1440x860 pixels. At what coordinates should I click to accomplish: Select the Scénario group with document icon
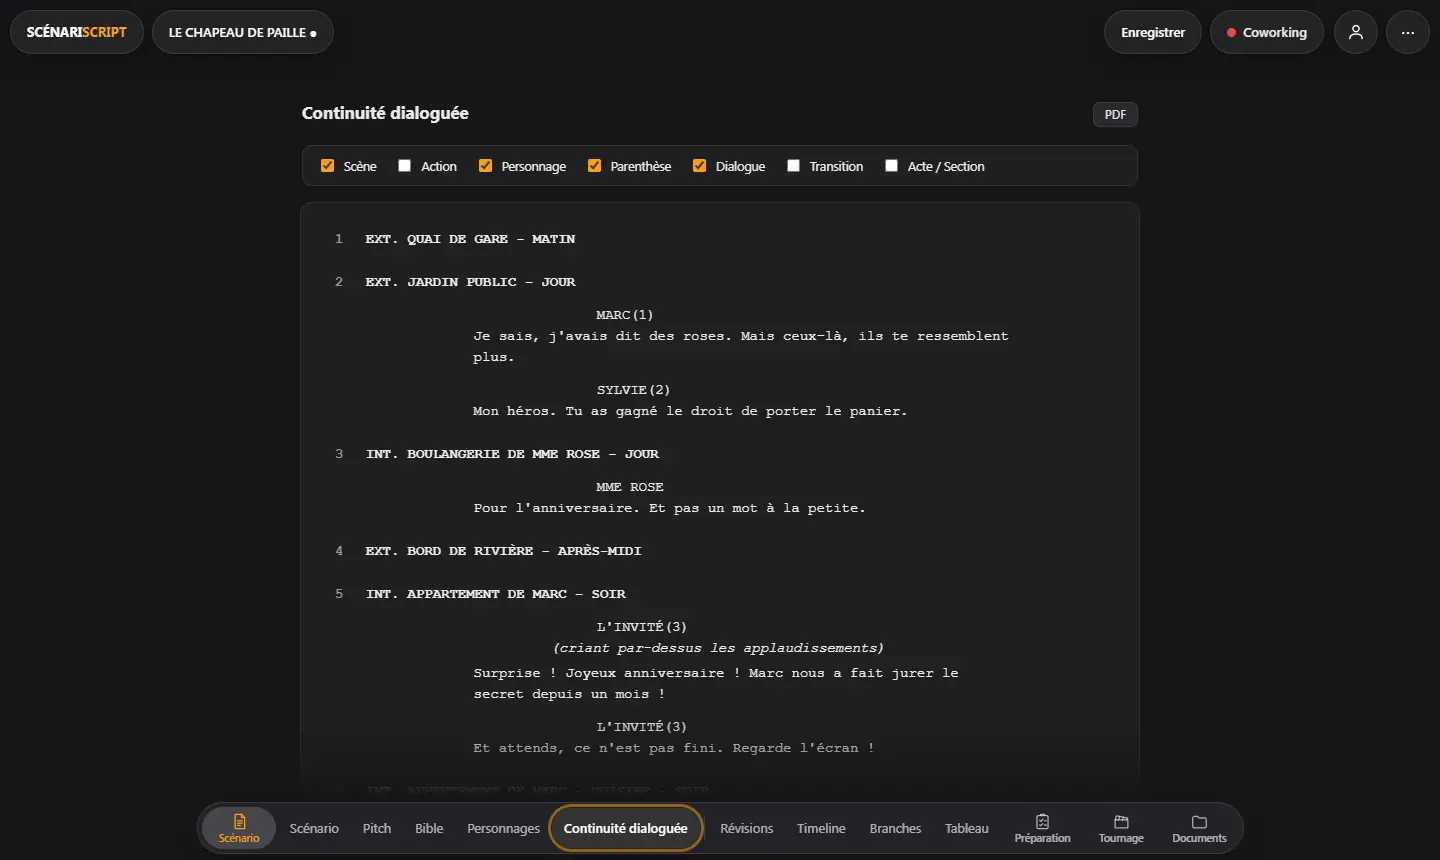239,828
